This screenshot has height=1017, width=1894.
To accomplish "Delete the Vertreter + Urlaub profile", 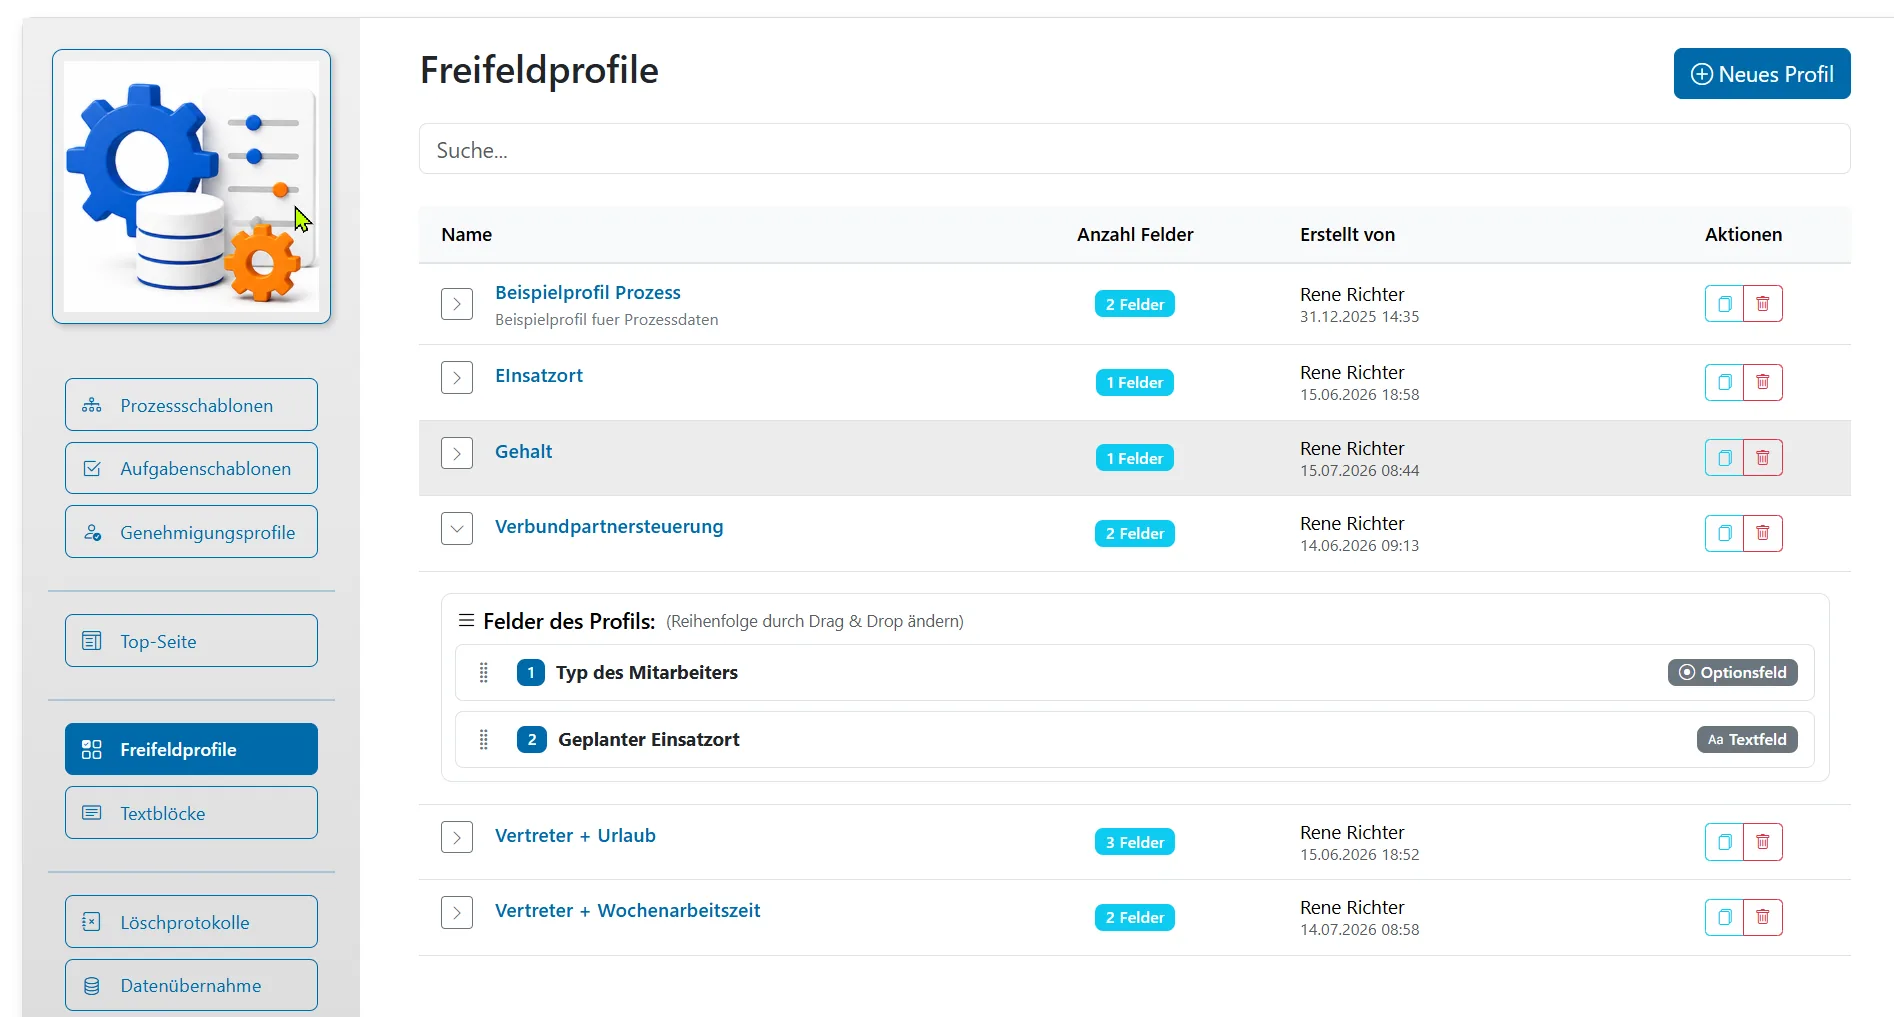I will click(1763, 842).
